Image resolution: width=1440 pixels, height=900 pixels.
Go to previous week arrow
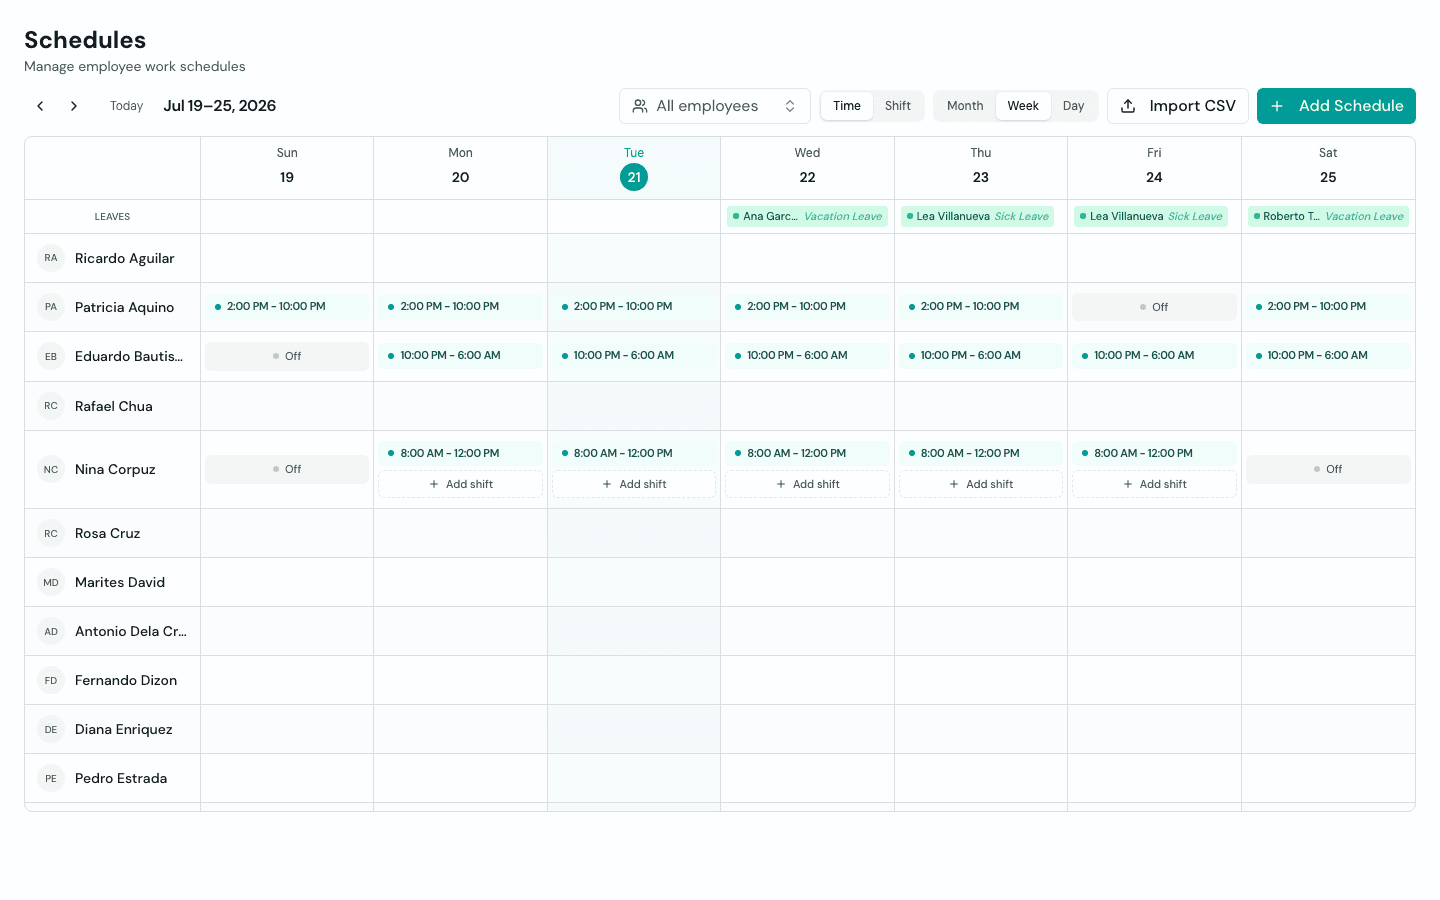click(40, 106)
